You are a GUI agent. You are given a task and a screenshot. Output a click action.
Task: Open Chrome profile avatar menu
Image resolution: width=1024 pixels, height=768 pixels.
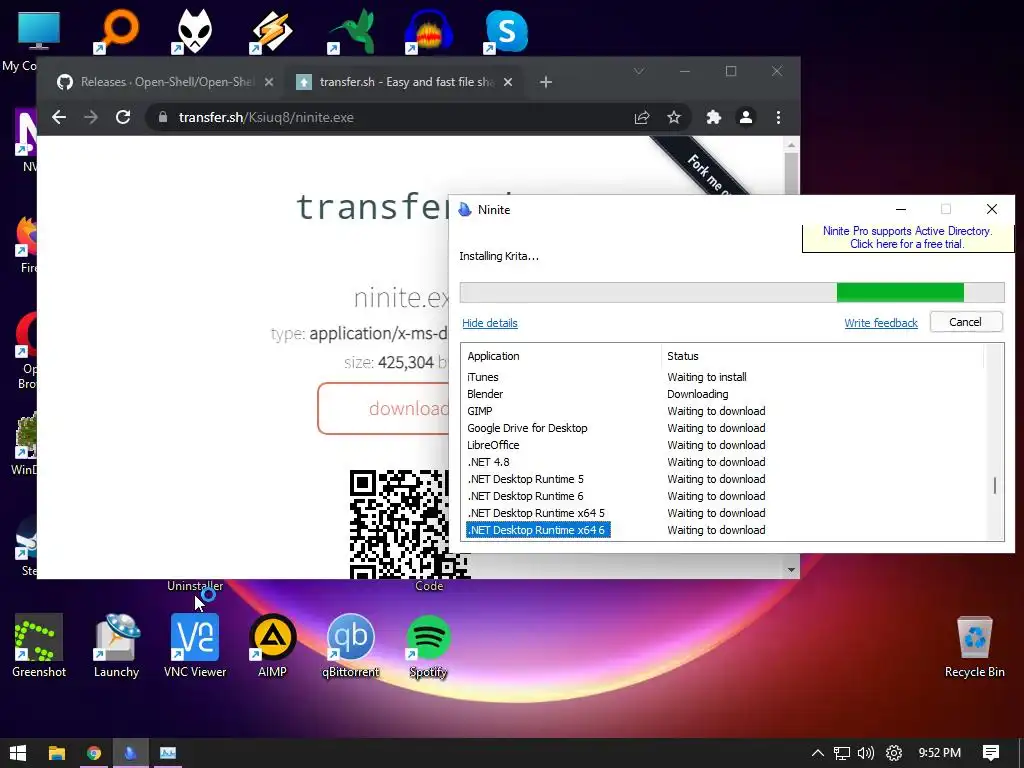tap(746, 117)
